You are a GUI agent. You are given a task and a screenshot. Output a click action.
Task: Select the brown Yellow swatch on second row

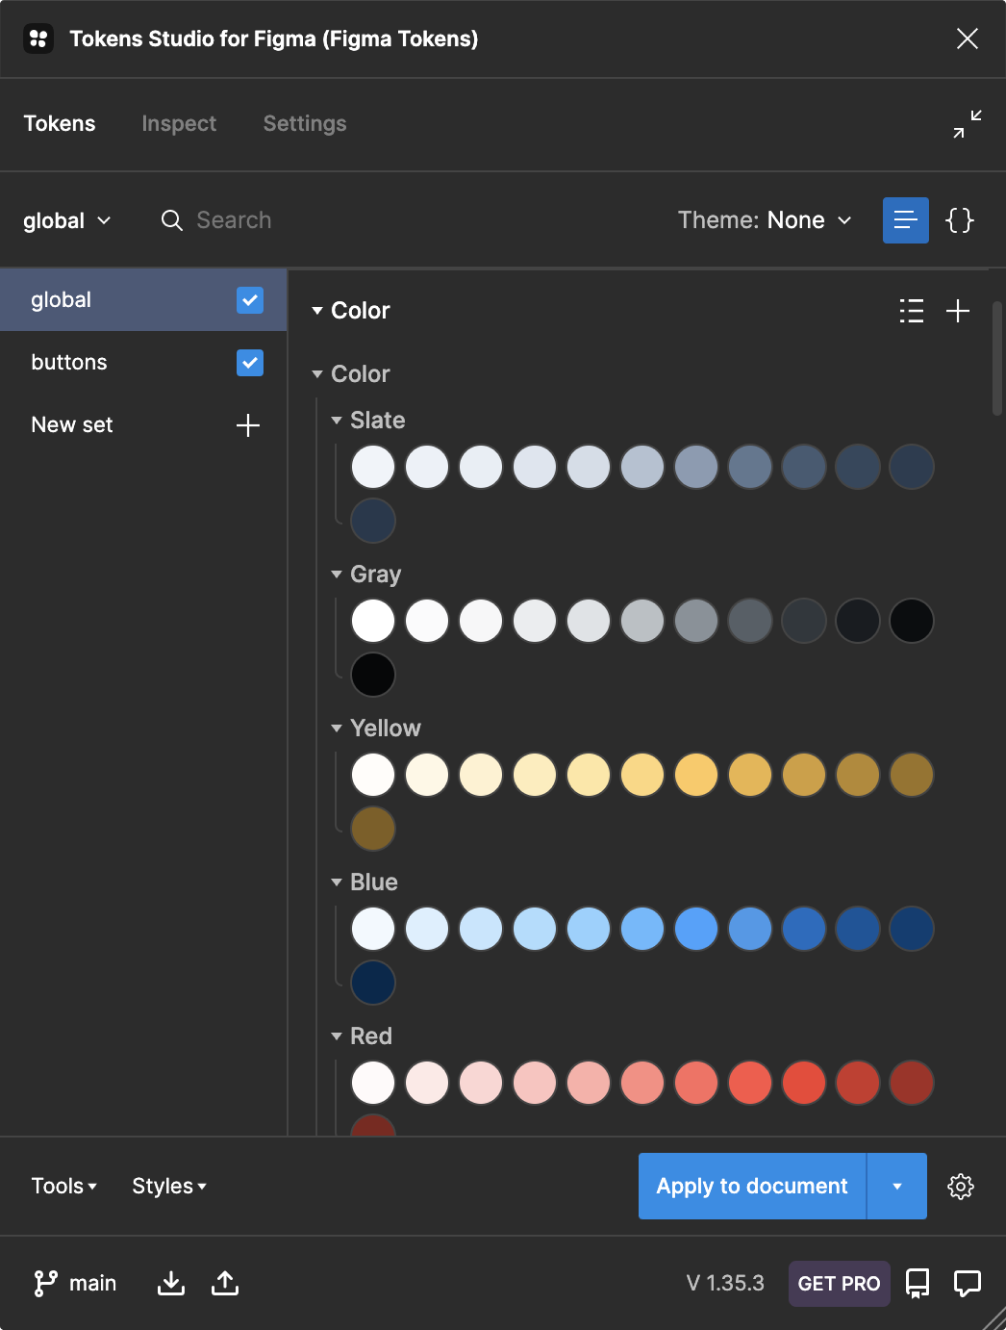pos(373,829)
